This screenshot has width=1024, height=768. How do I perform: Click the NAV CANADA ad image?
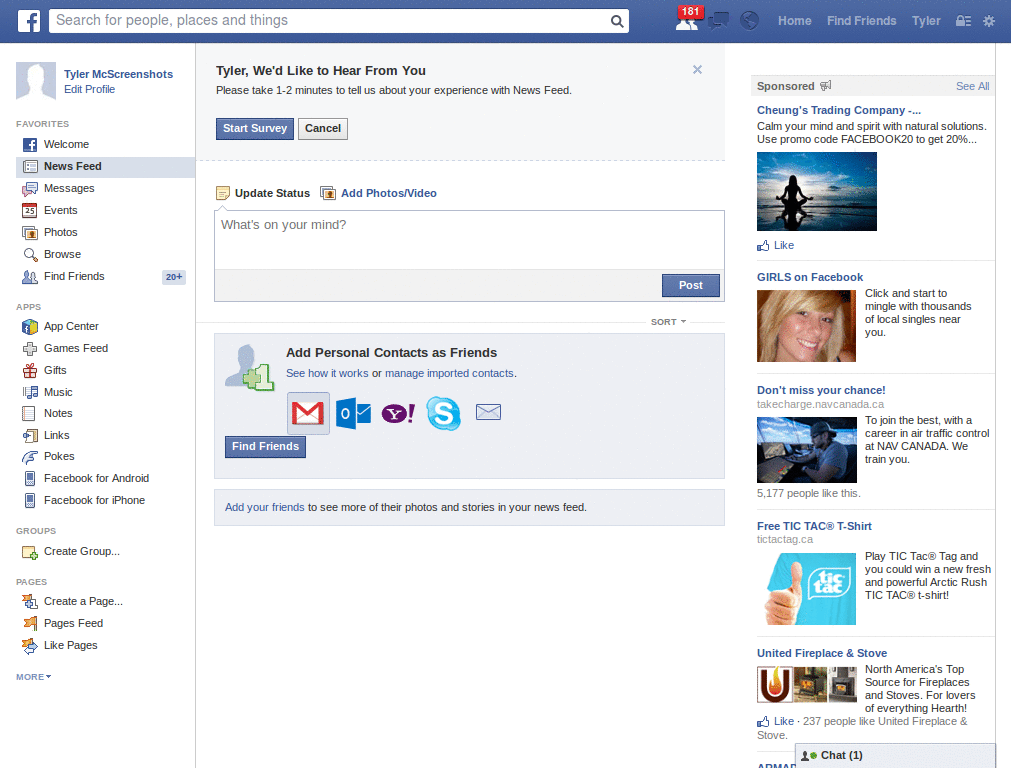(x=807, y=450)
